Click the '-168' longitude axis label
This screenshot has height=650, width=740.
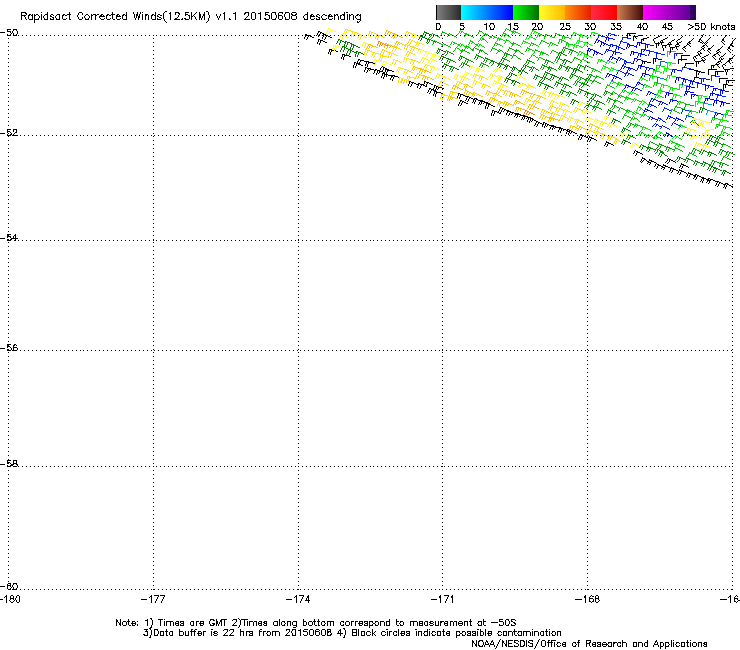coord(588,599)
